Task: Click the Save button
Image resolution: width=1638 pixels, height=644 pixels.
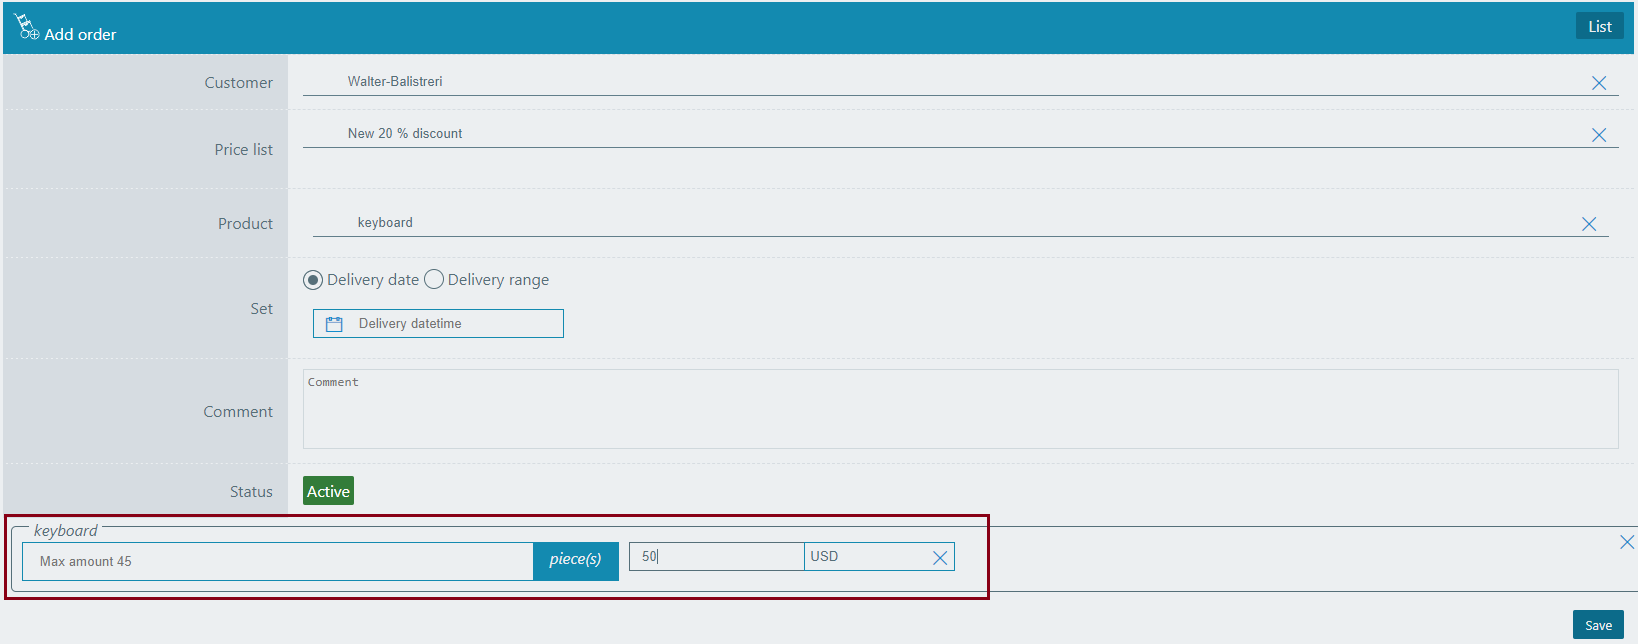Action: click(x=1597, y=625)
